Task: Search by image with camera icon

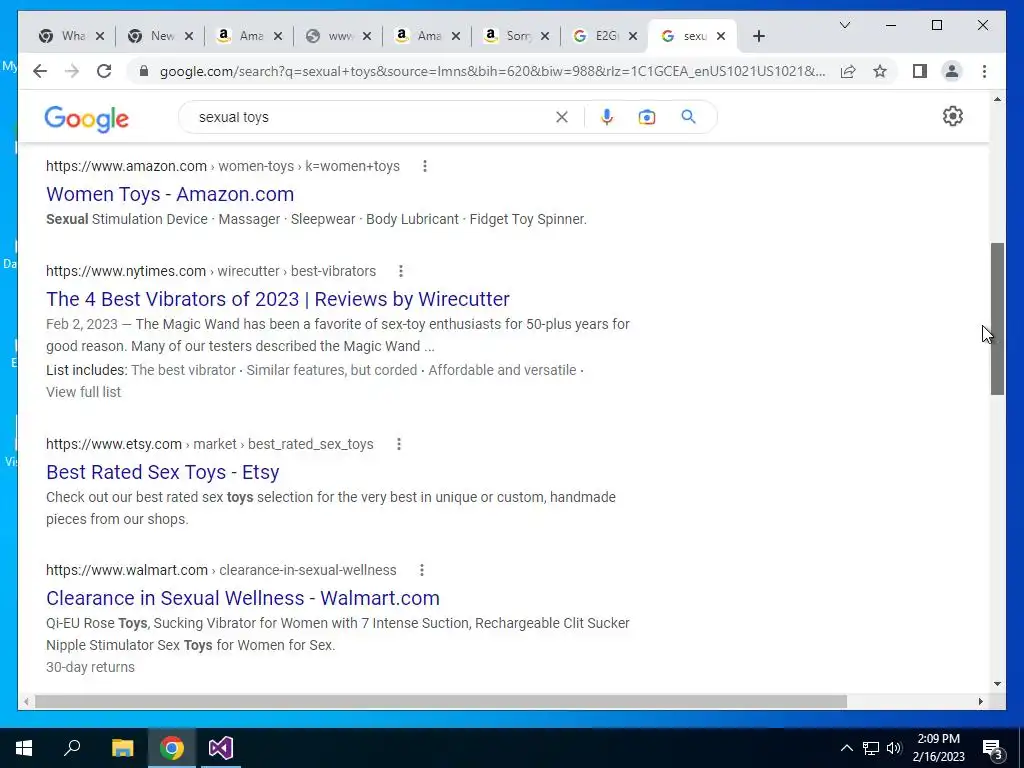Action: [647, 117]
